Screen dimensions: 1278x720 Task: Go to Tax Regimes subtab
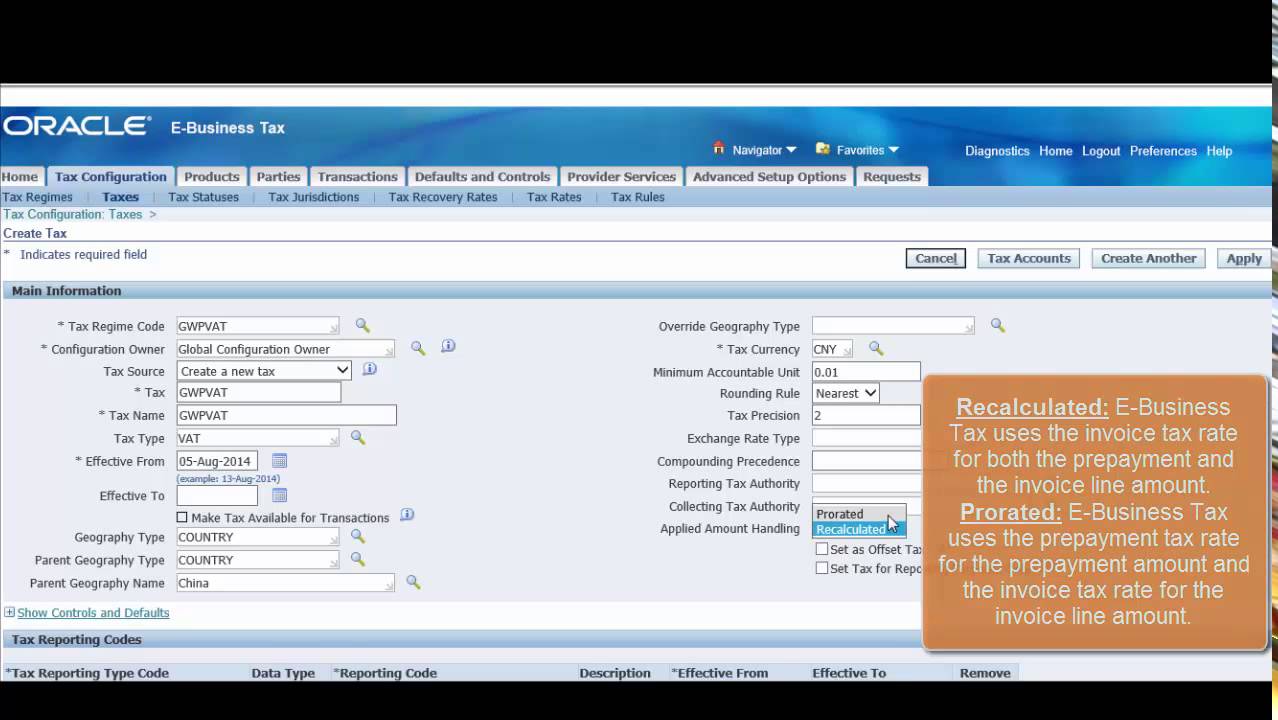coord(37,197)
